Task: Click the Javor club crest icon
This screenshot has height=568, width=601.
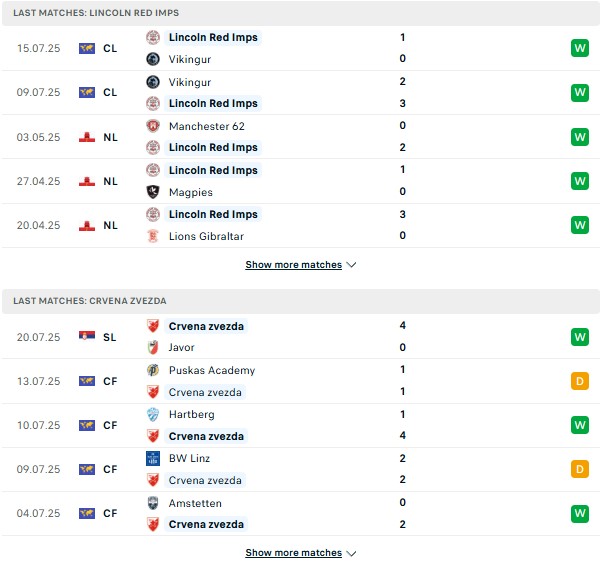Action: coord(153,347)
